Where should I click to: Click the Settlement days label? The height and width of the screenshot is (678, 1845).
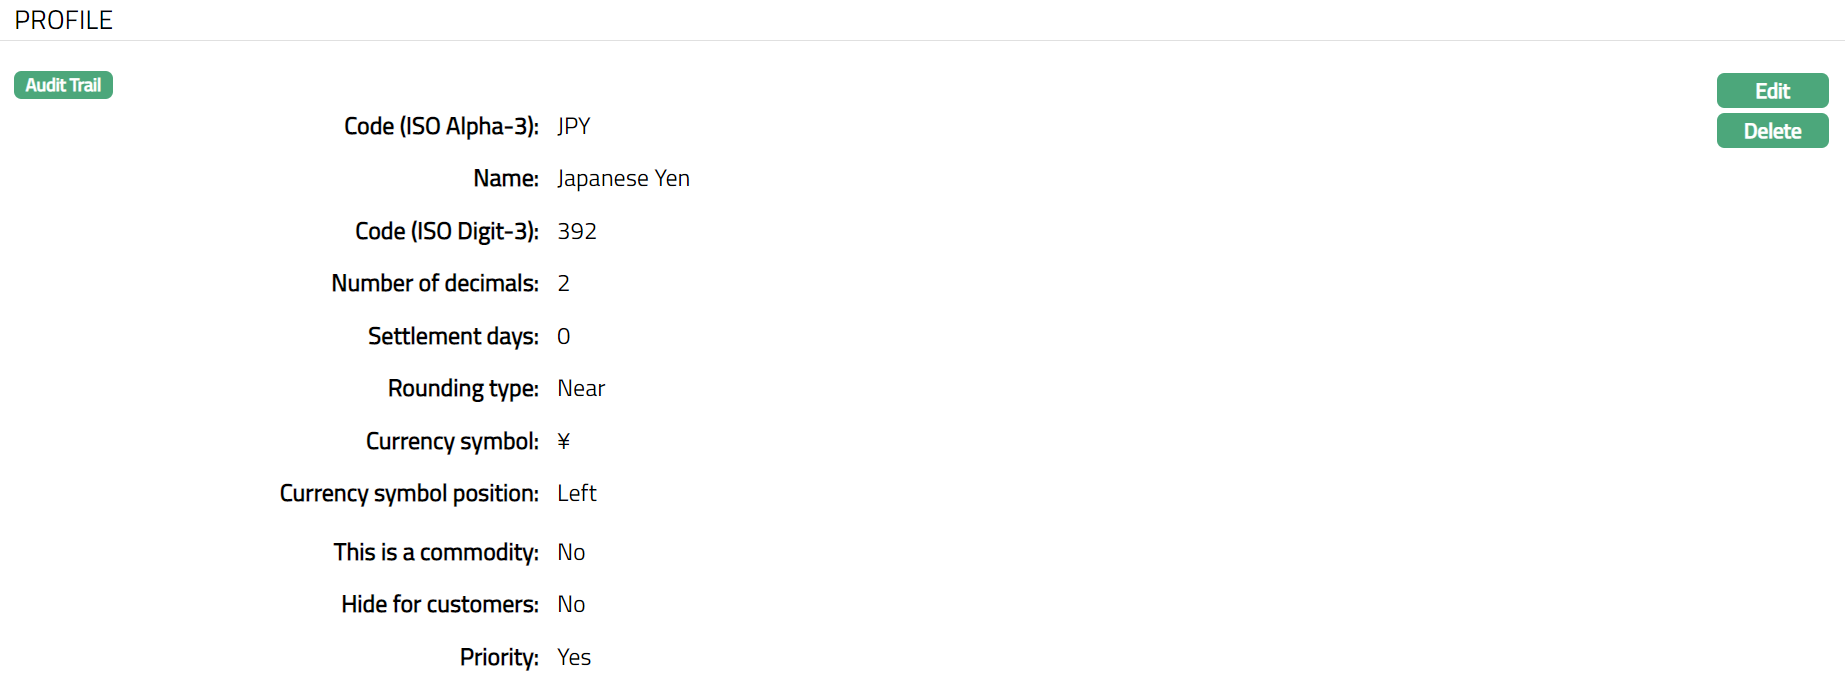pos(453,336)
